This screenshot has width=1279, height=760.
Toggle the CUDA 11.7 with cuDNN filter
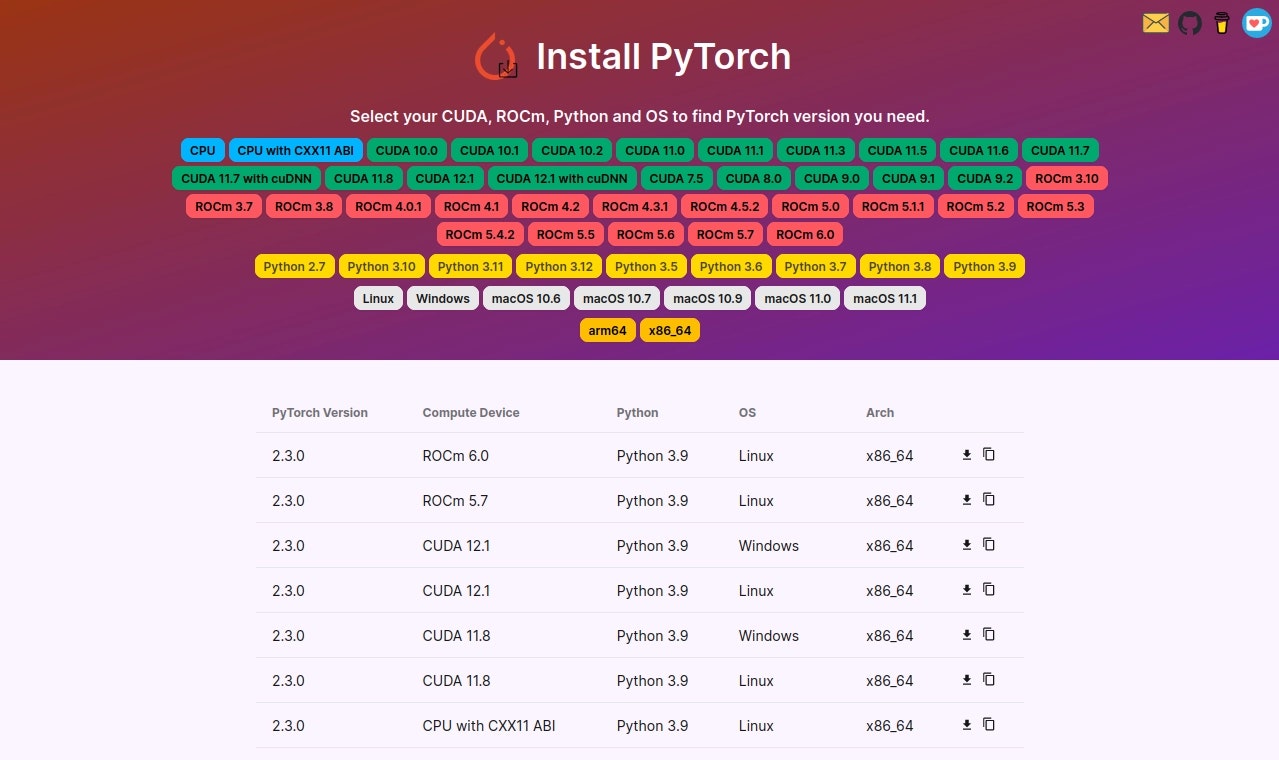tap(246, 179)
